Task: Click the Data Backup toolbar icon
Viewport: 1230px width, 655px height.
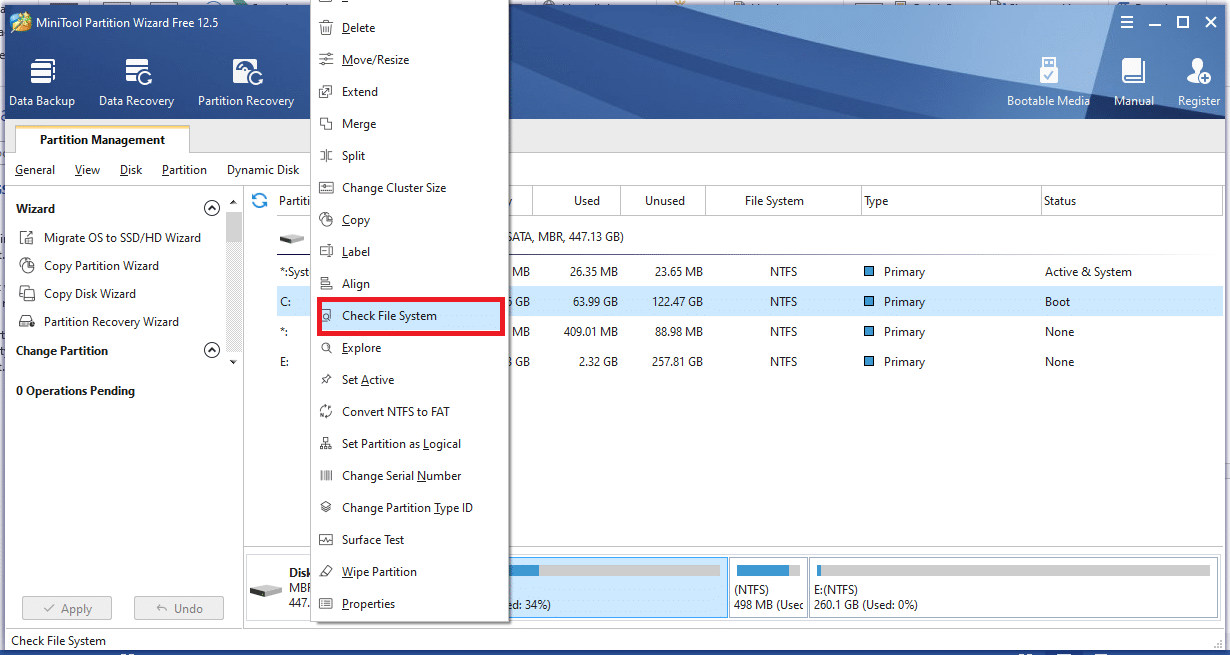Action: tap(42, 74)
